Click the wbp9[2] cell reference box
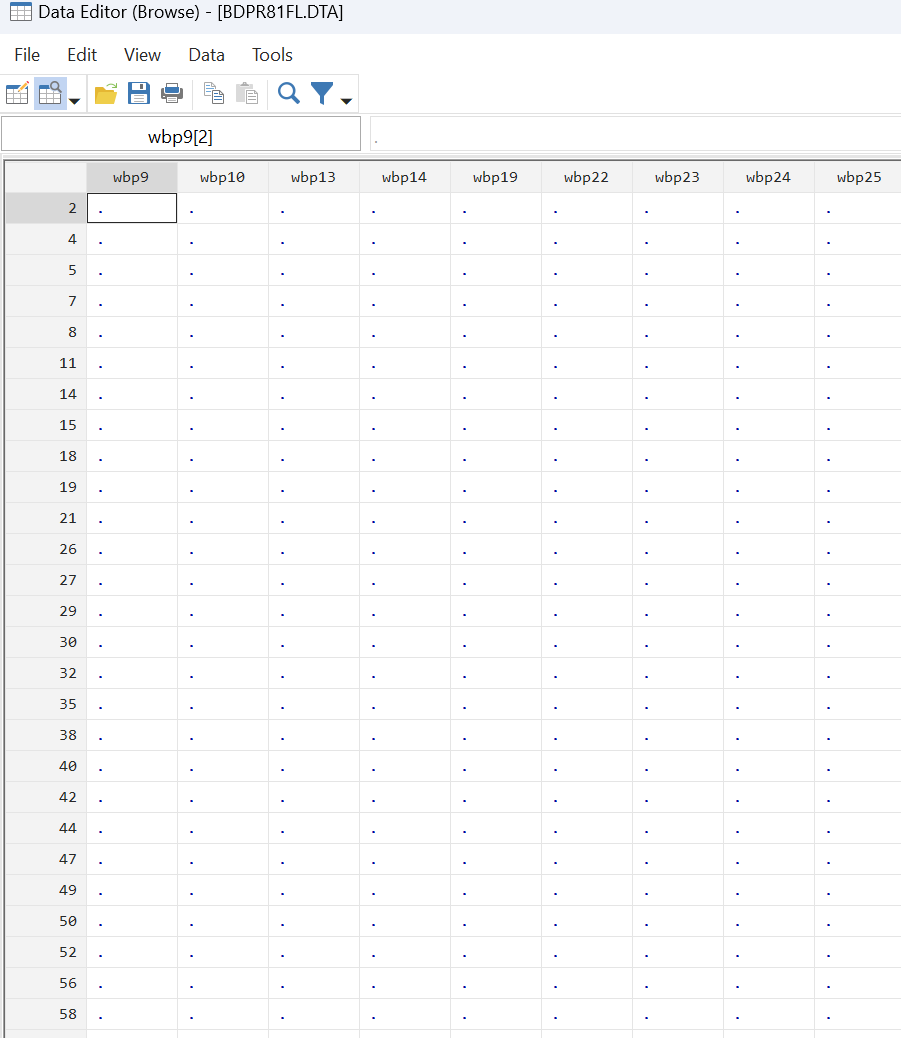The image size is (901, 1038). pyautogui.click(x=180, y=137)
